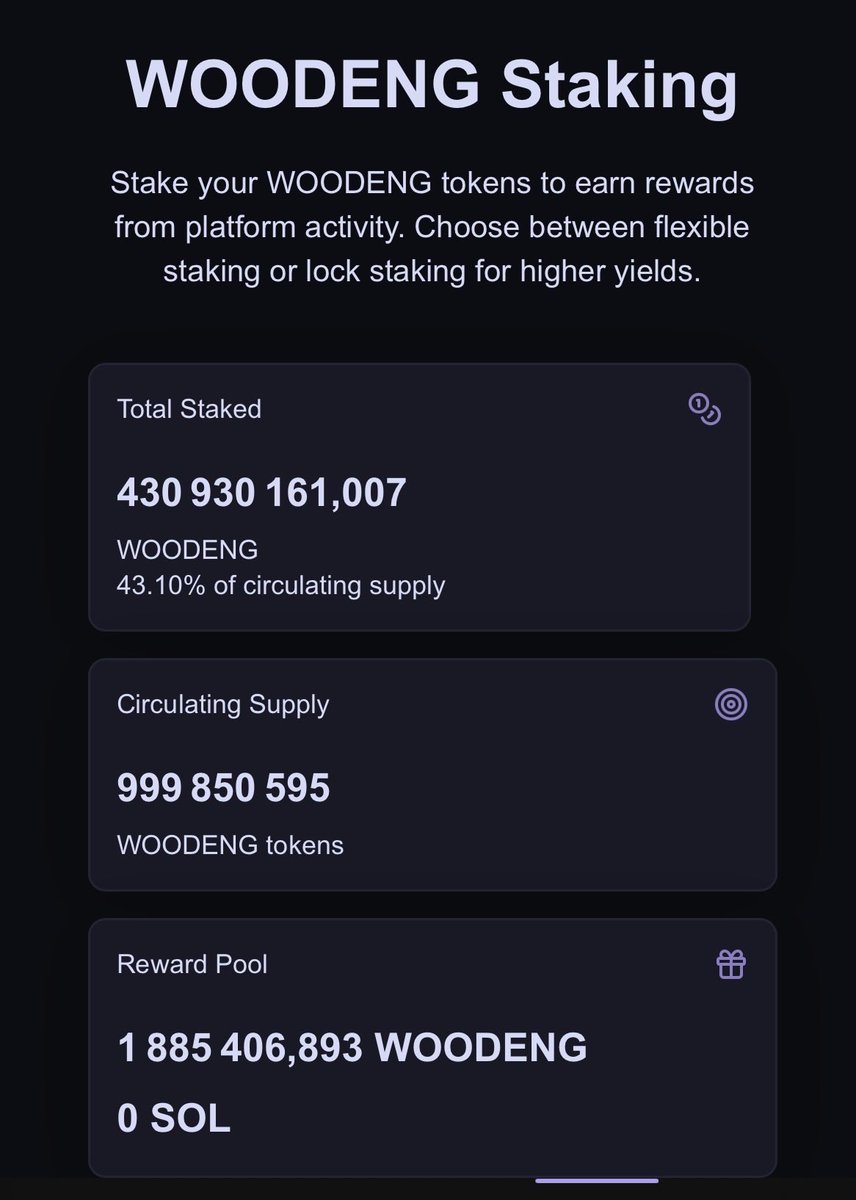The image size is (856, 1200).
Task: Click the 43.10% of circulating supply text
Action: point(281,585)
